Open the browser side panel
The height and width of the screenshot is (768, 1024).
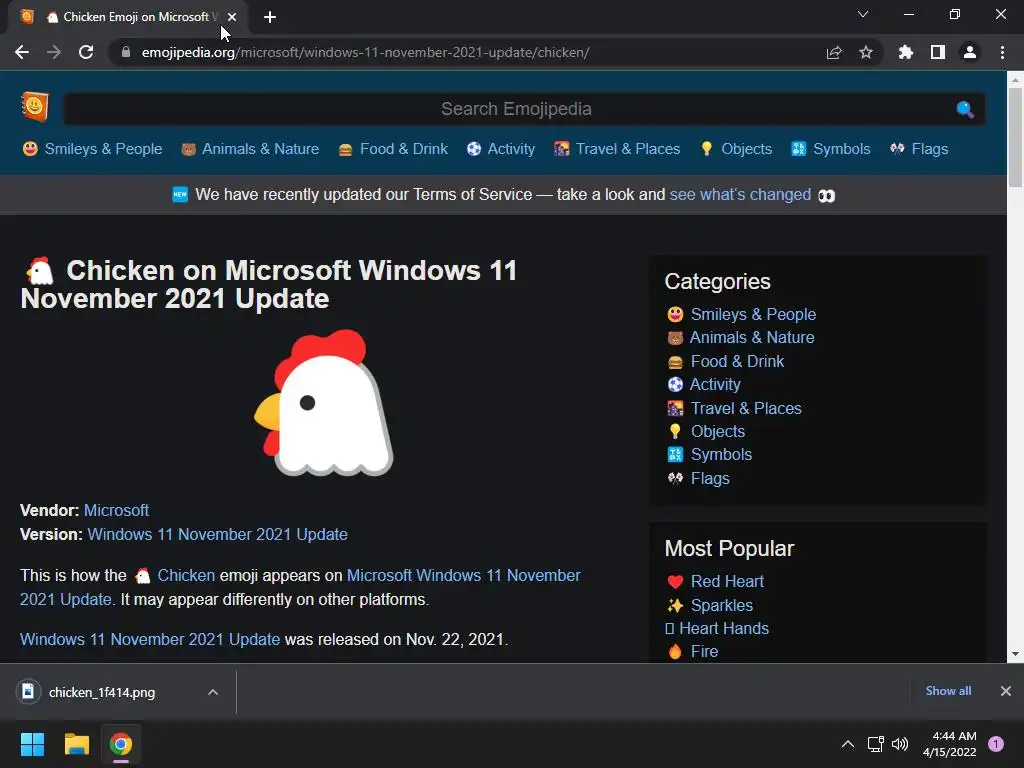(938, 52)
